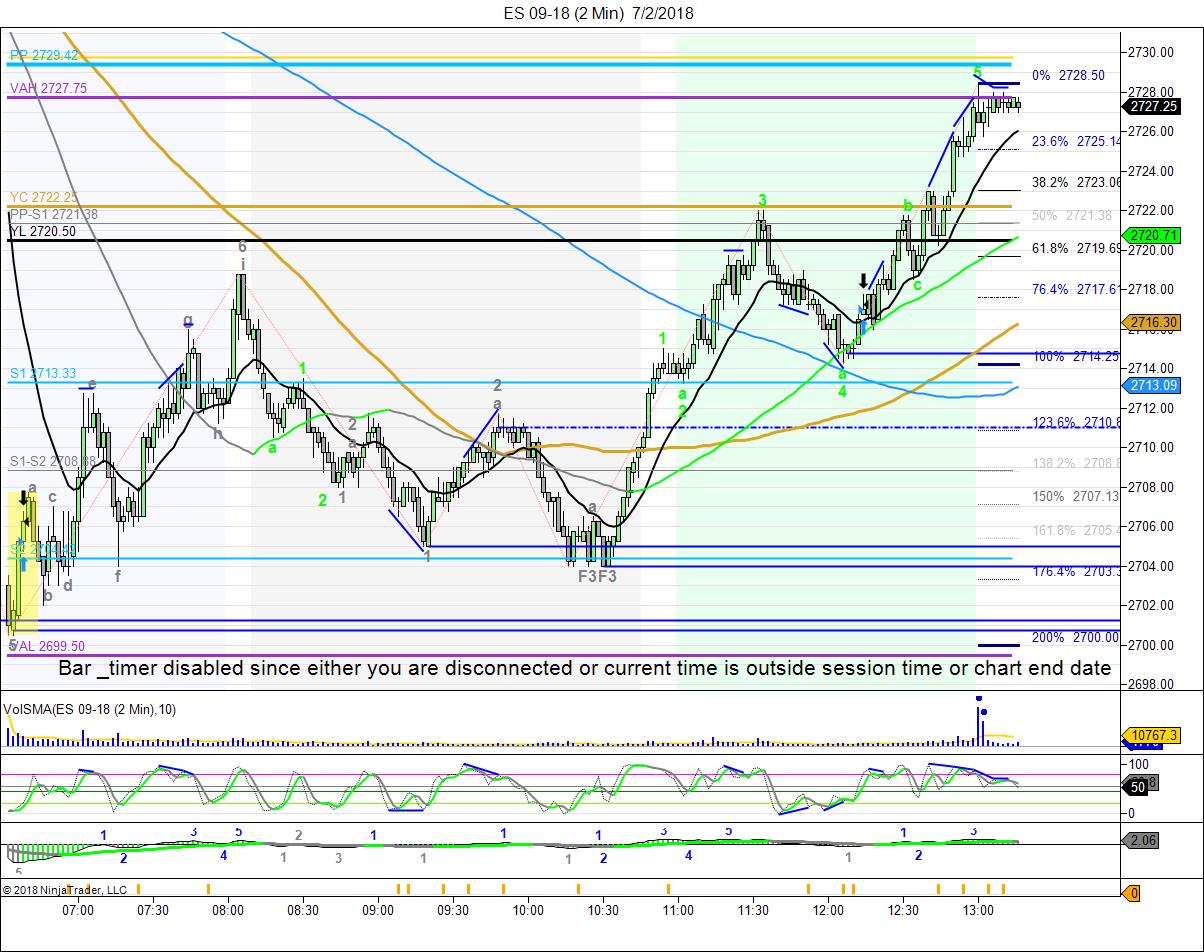The image size is (1204, 952).
Task: Select the PP 2729.42 pivot line label
Action: click(44, 55)
